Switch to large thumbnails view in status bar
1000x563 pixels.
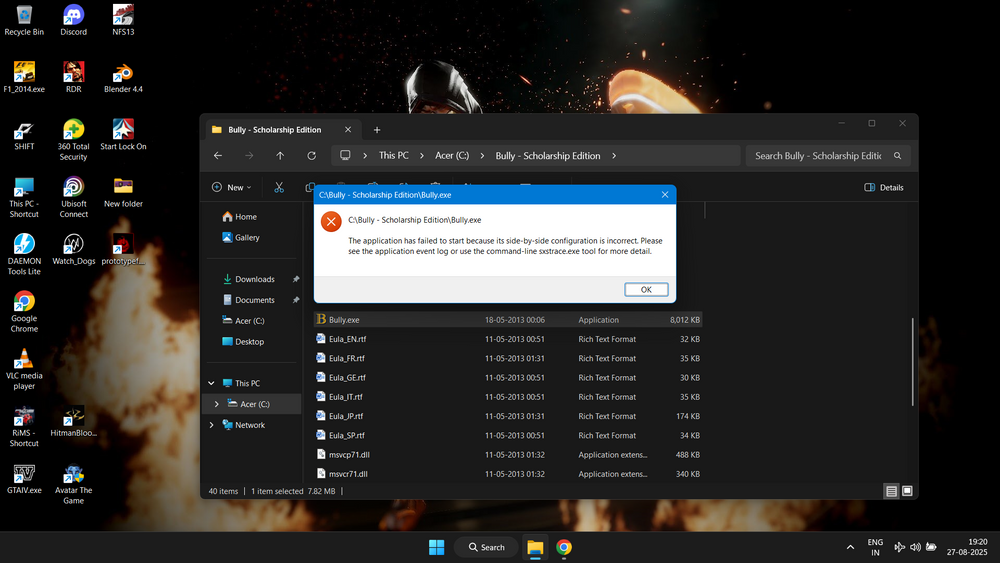tap(907, 491)
